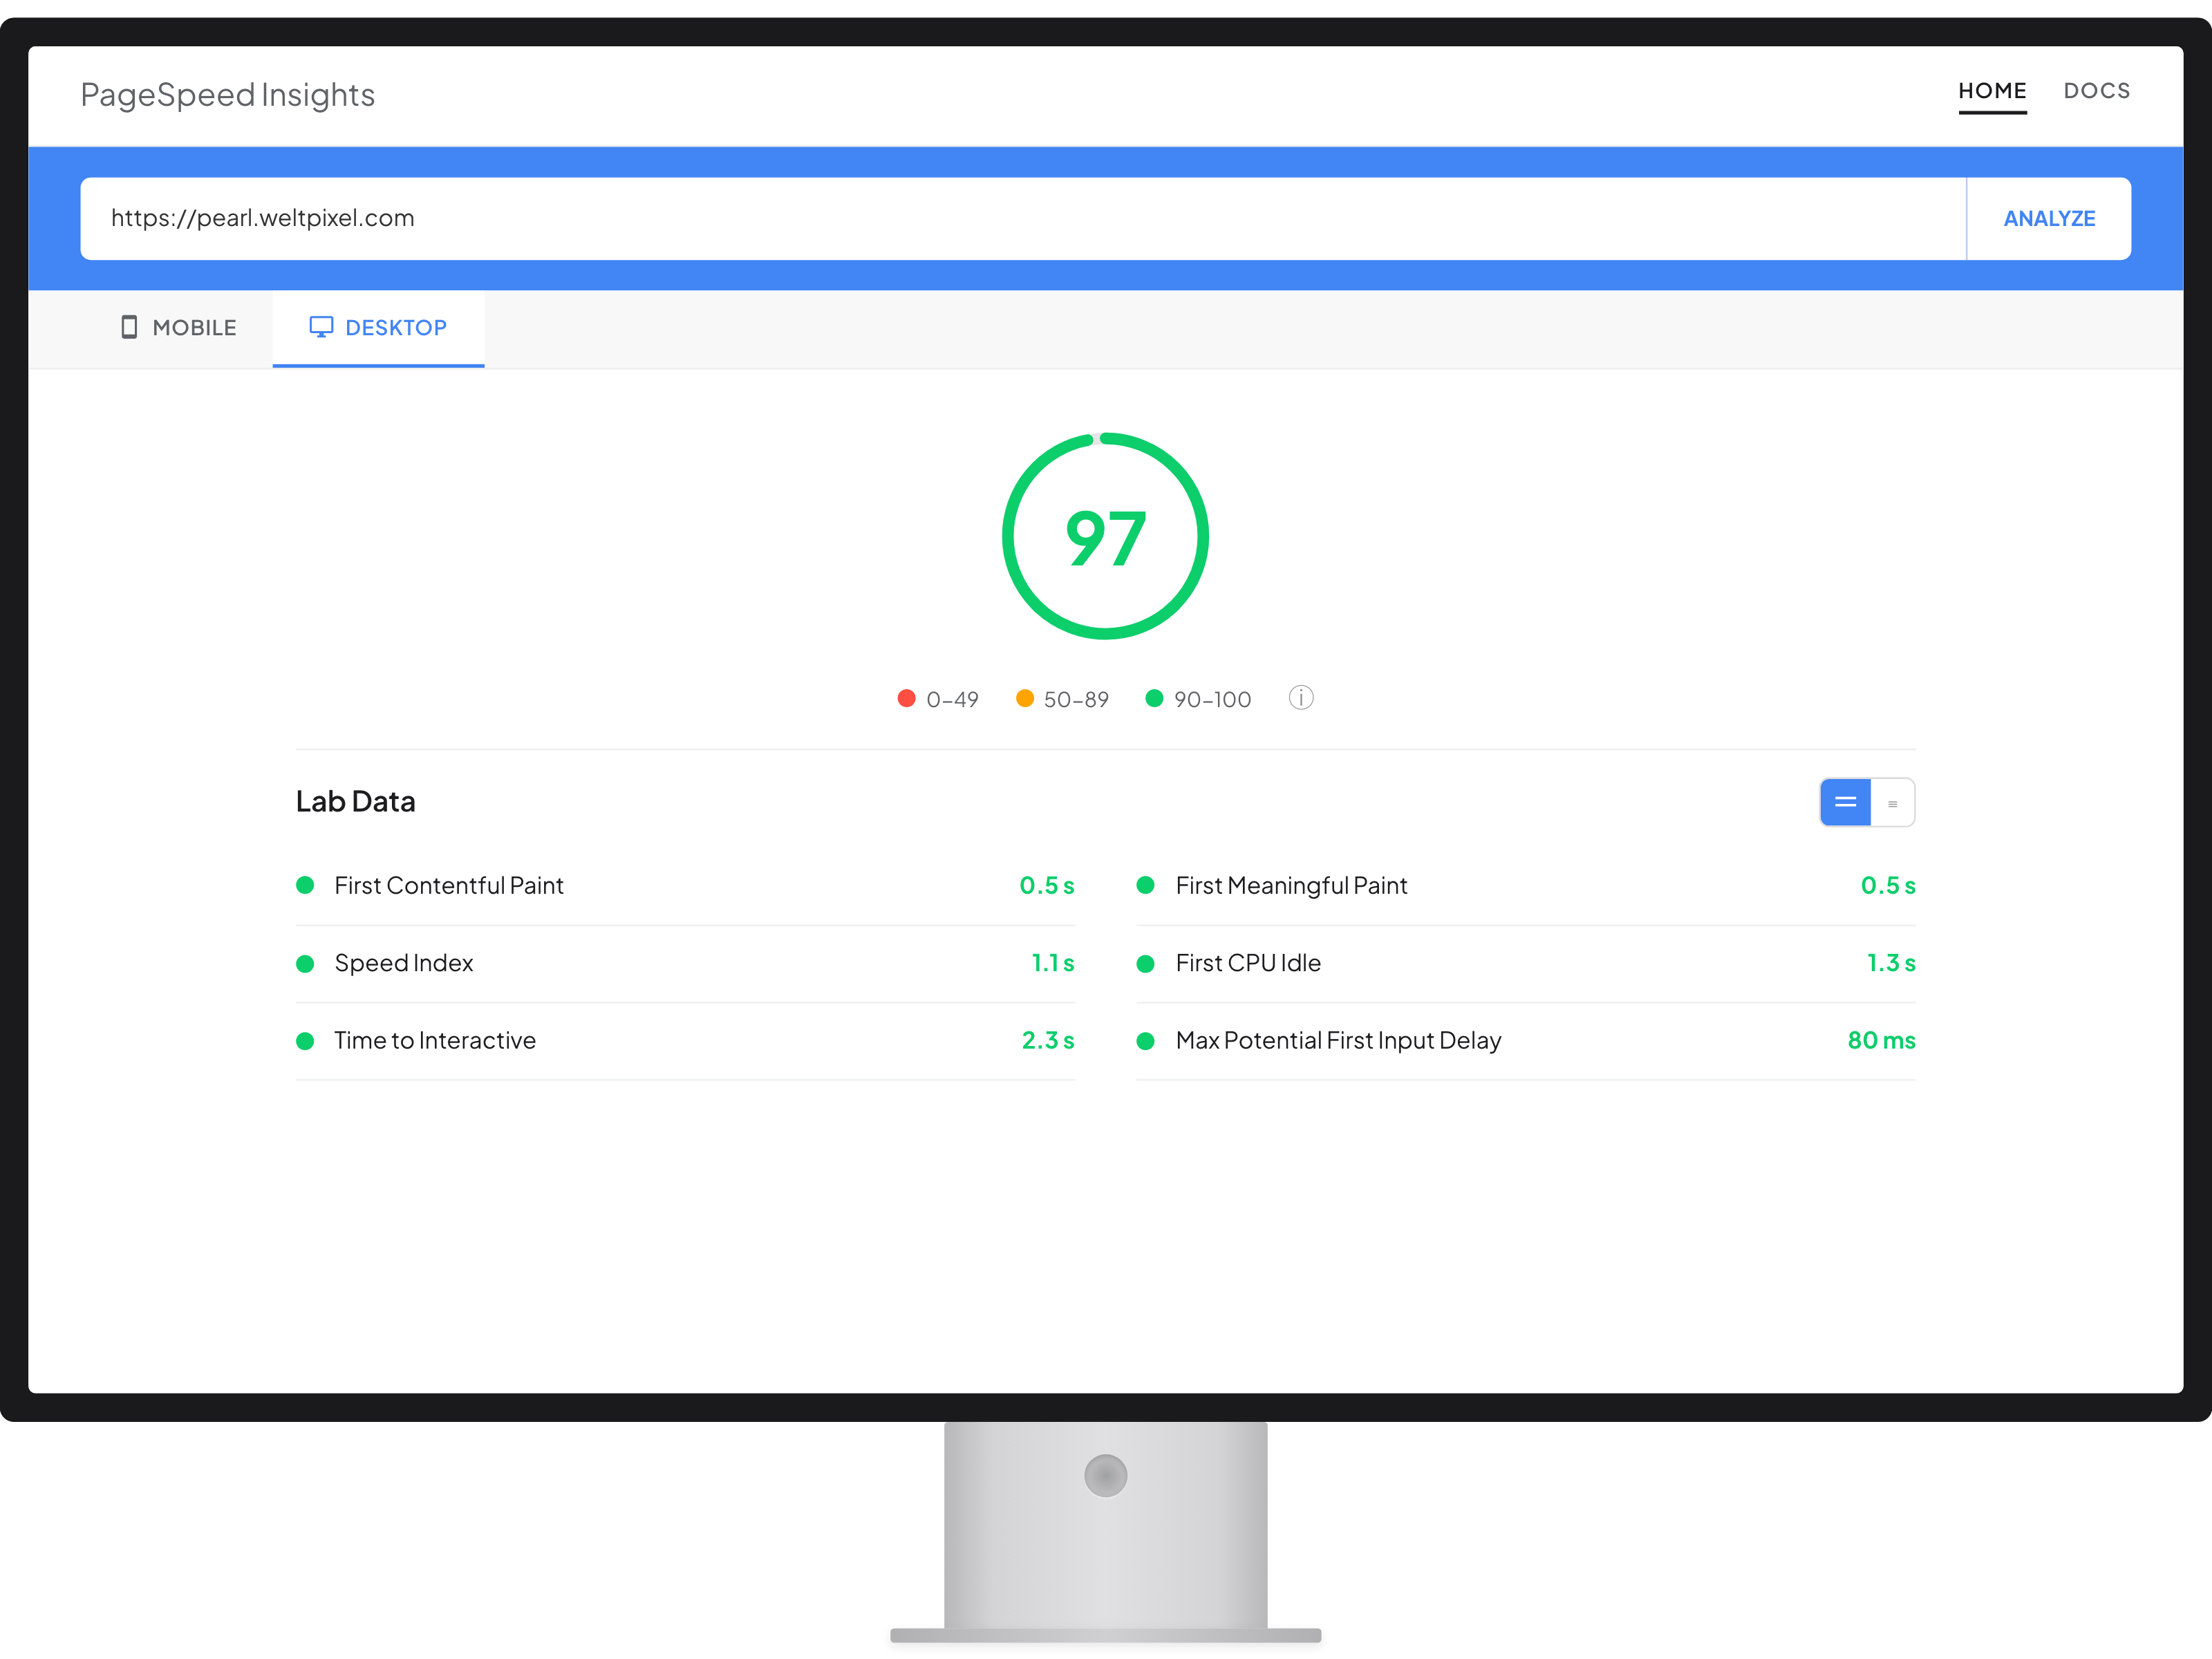Click the ANALYZE button
The height and width of the screenshot is (1659, 2212).
click(x=2049, y=219)
